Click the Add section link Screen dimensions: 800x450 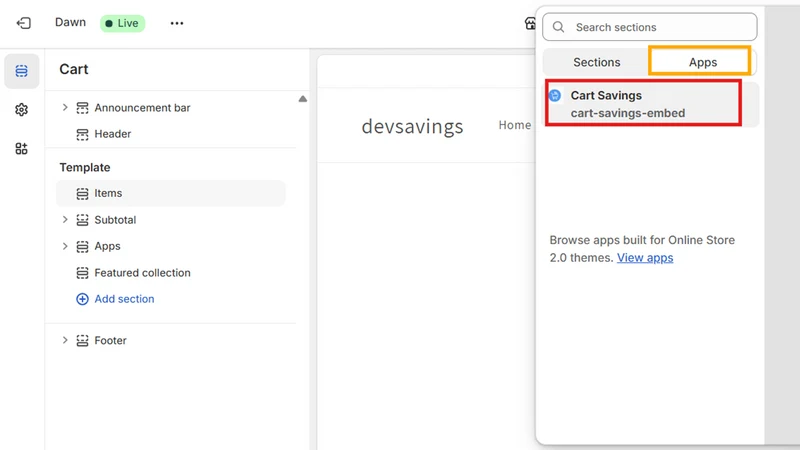click(x=124, y=299)
